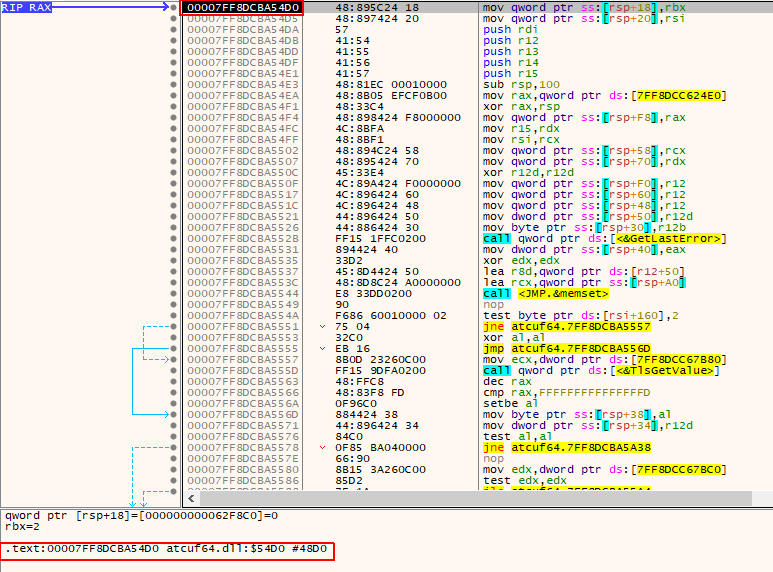Follow jump target atcuf64.7FF8DCBA5557

[x=581, y=326]
